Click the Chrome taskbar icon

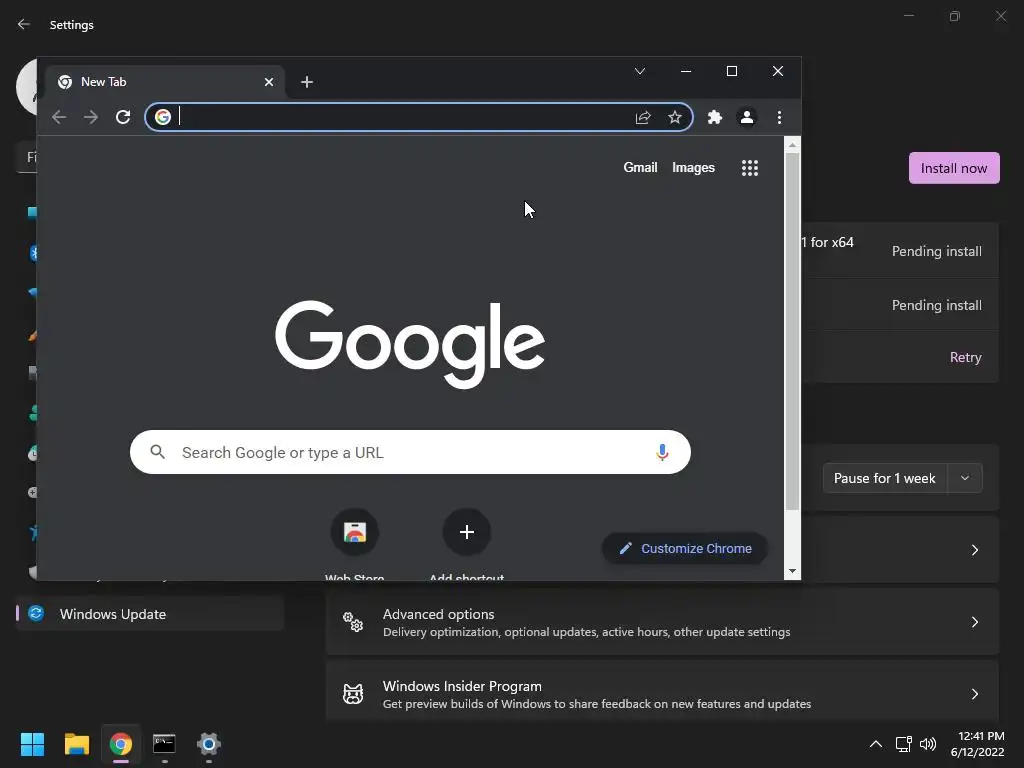(120, 744)
